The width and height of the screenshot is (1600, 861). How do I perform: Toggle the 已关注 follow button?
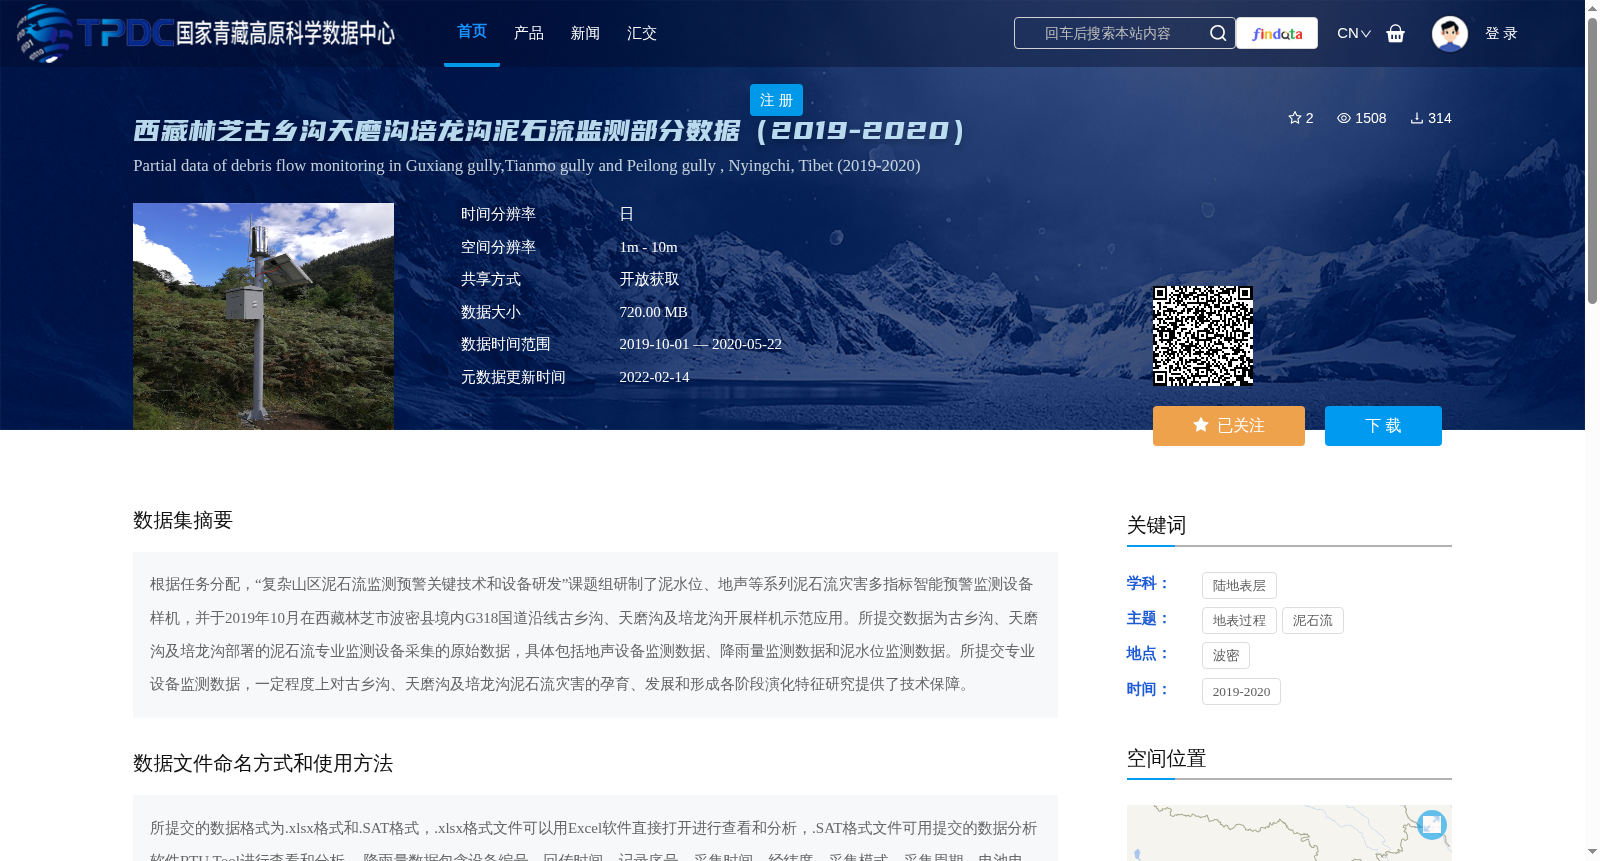(1229, 426)
